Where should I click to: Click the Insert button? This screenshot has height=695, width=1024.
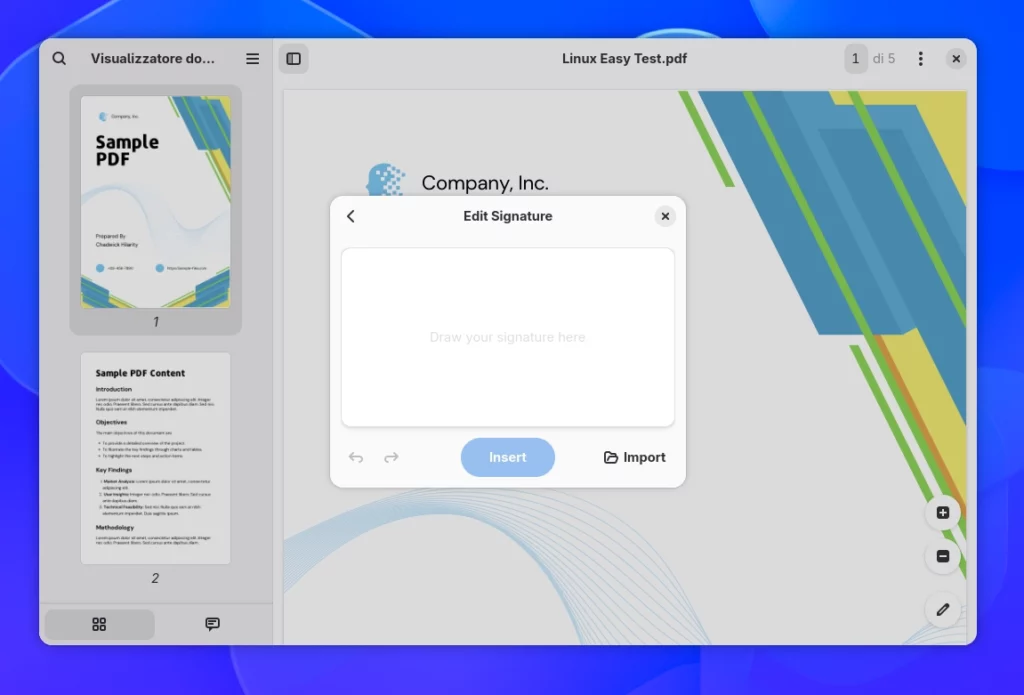[507, 457]
